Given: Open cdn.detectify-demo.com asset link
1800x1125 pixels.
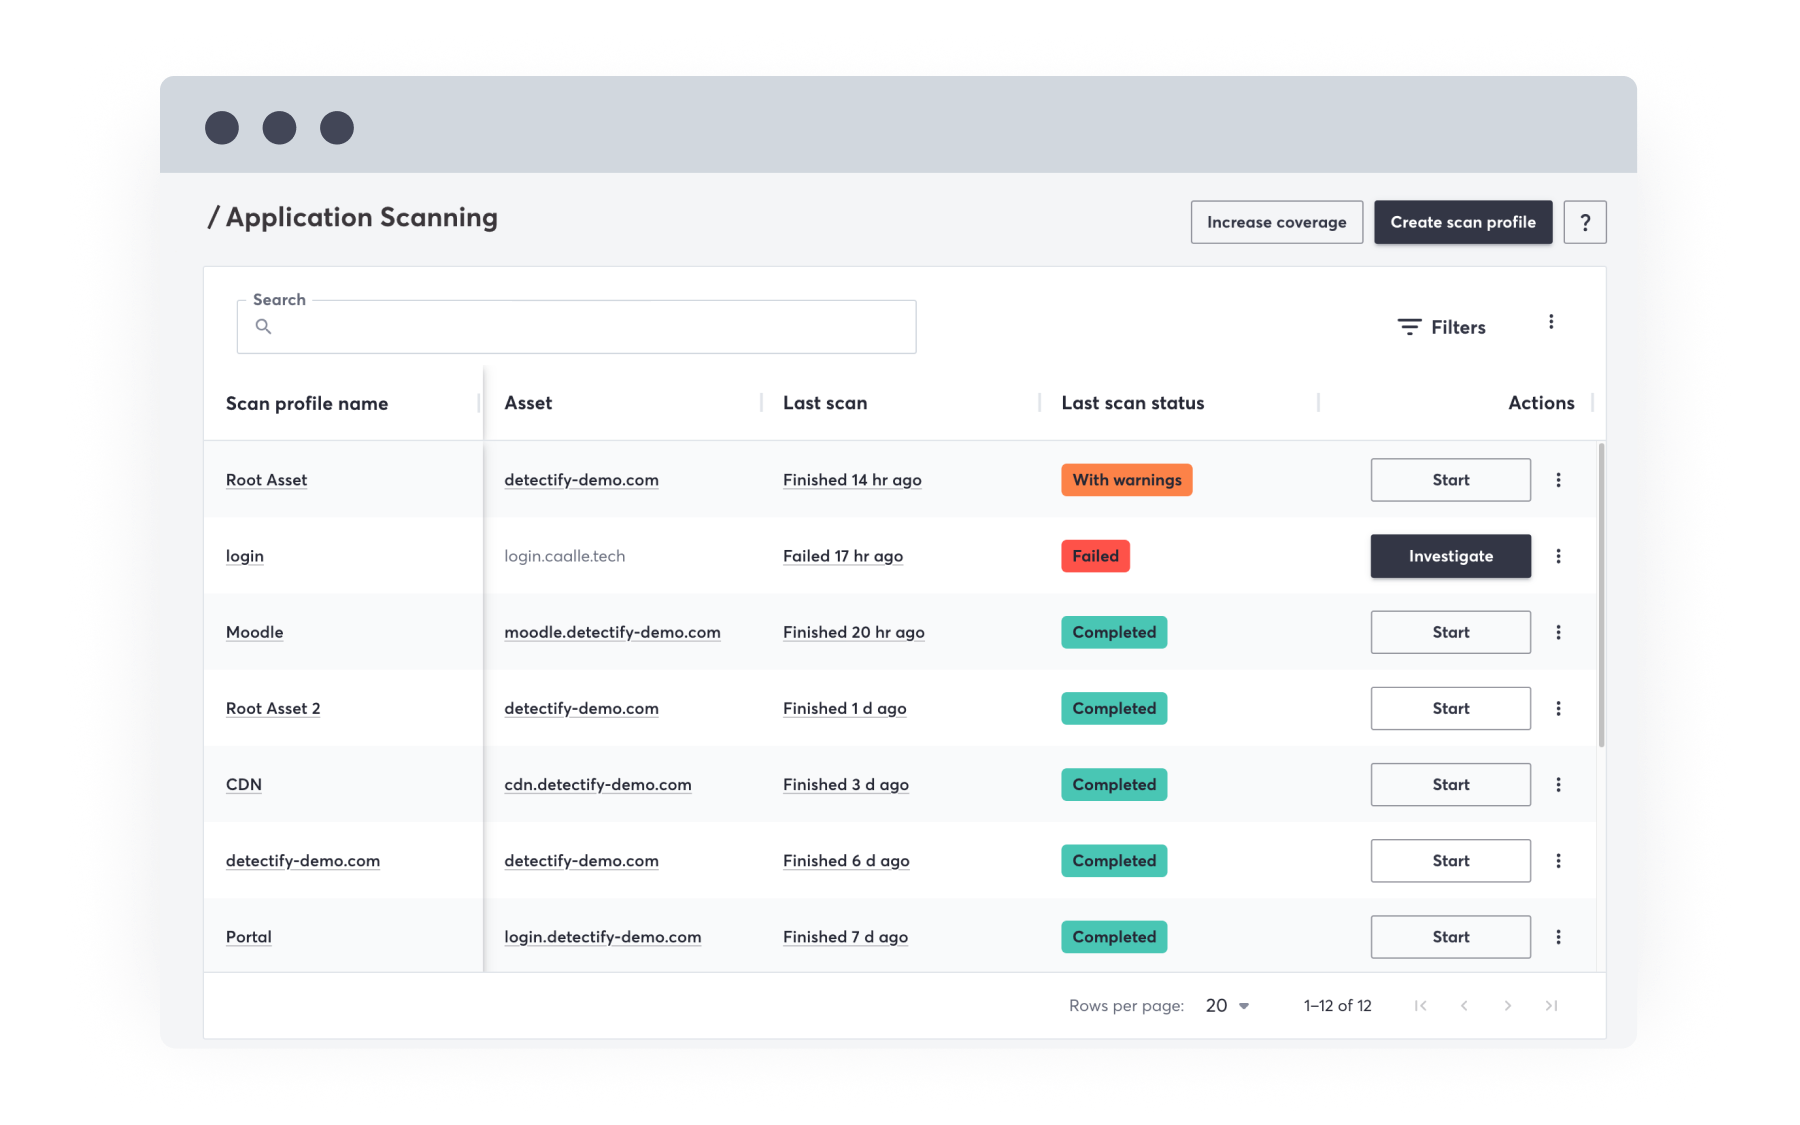Looking at the screenshot, I should pos(598,784).
